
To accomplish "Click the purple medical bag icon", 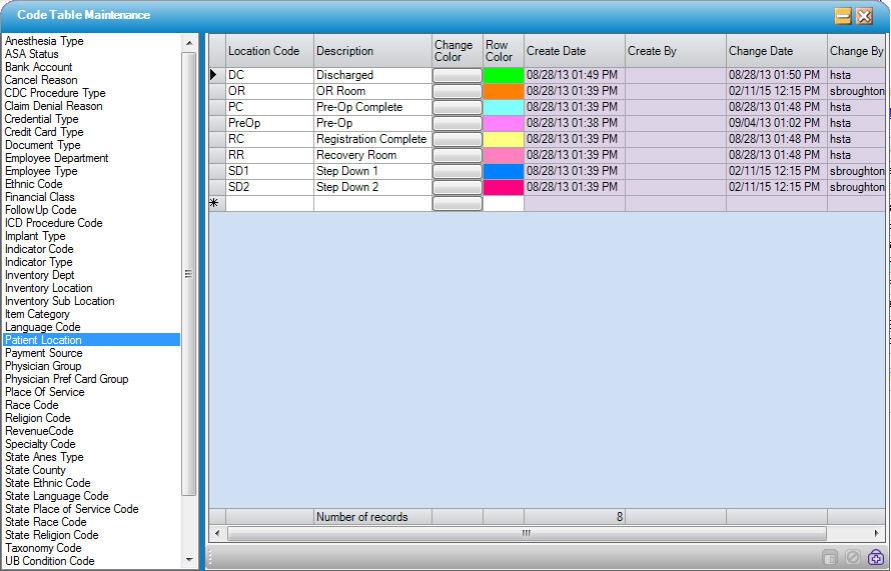I will (876, 558).
